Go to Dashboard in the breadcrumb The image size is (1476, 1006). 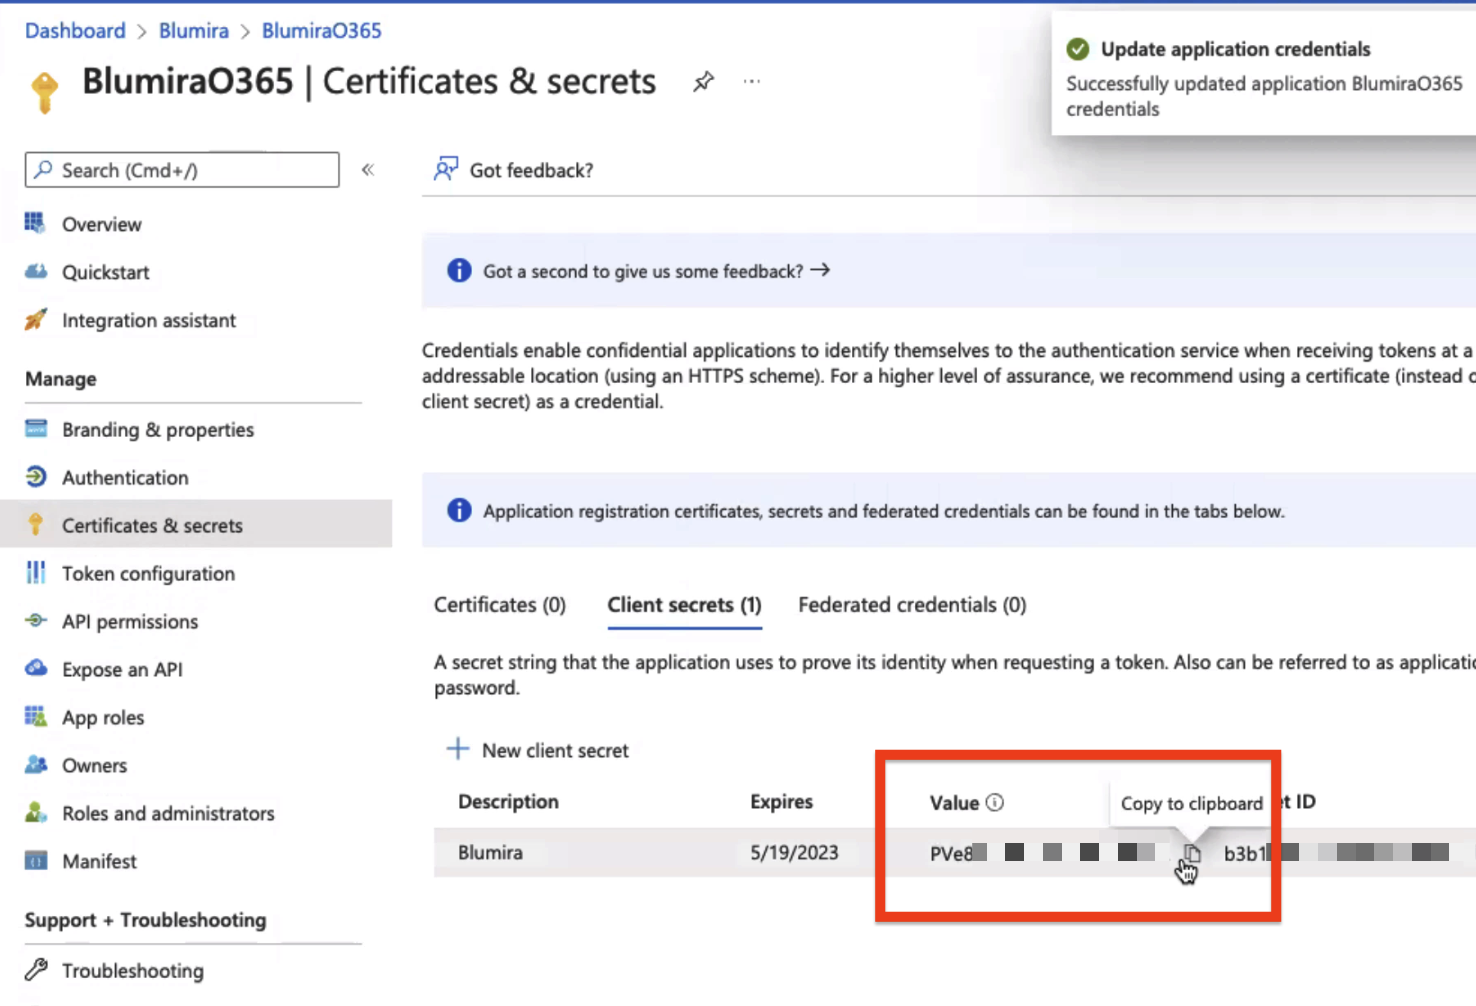click(75, 30)
